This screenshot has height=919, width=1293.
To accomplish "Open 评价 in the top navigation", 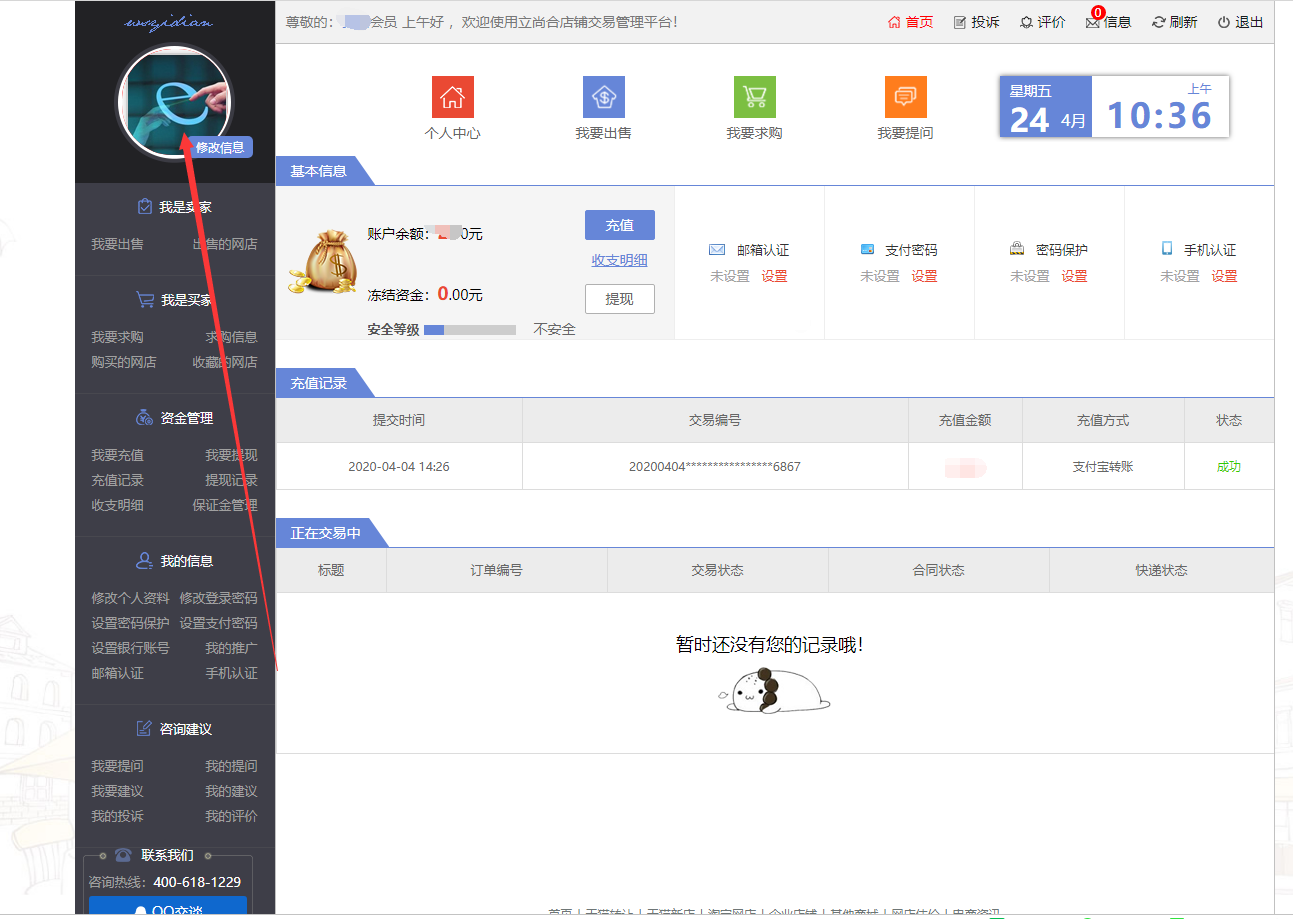I will point(1042,22).
